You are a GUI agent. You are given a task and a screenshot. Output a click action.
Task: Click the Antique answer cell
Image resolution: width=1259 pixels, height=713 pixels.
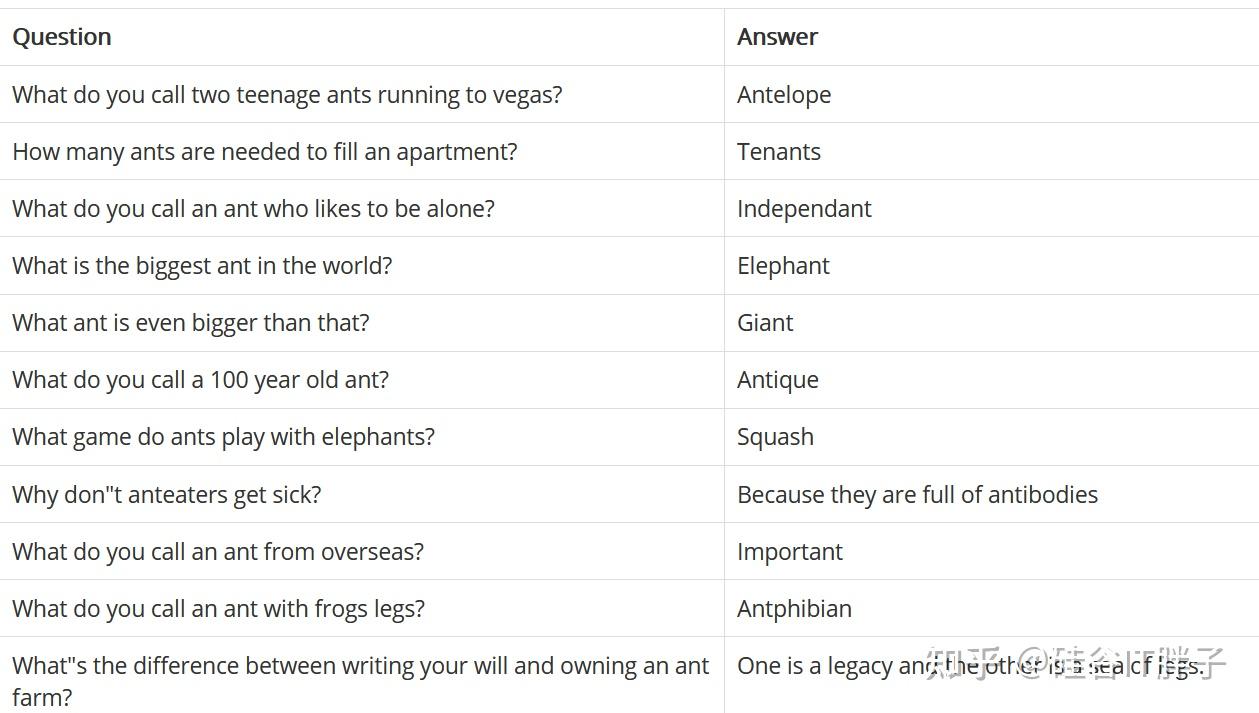(778, 380)
